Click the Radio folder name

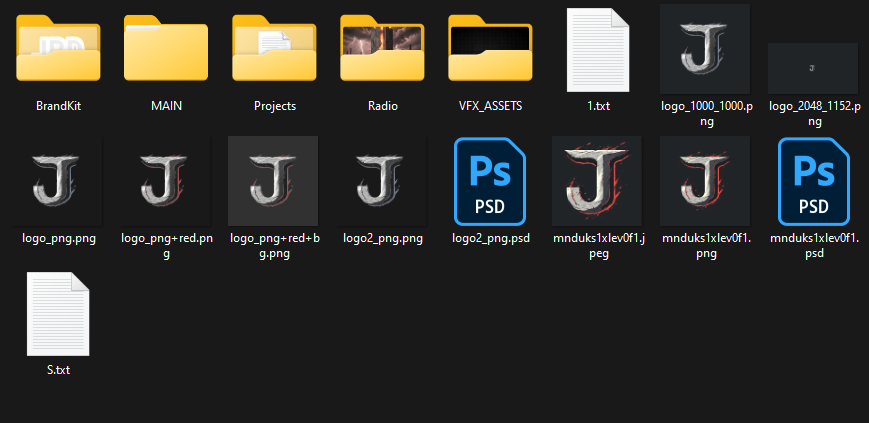(382, 106)
